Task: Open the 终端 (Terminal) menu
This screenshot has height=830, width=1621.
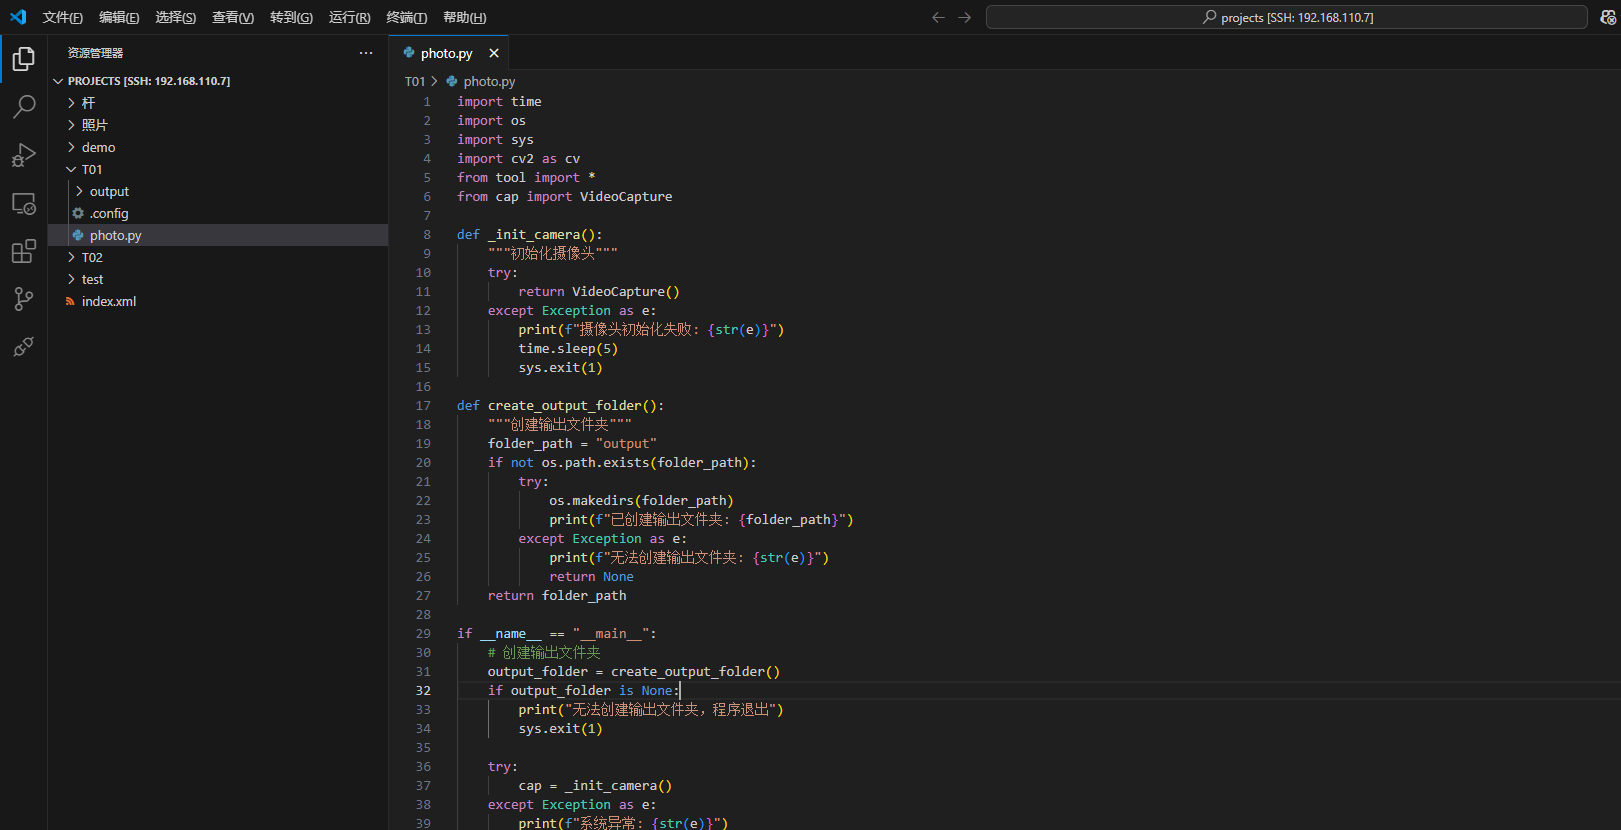Action: (406, 17)
